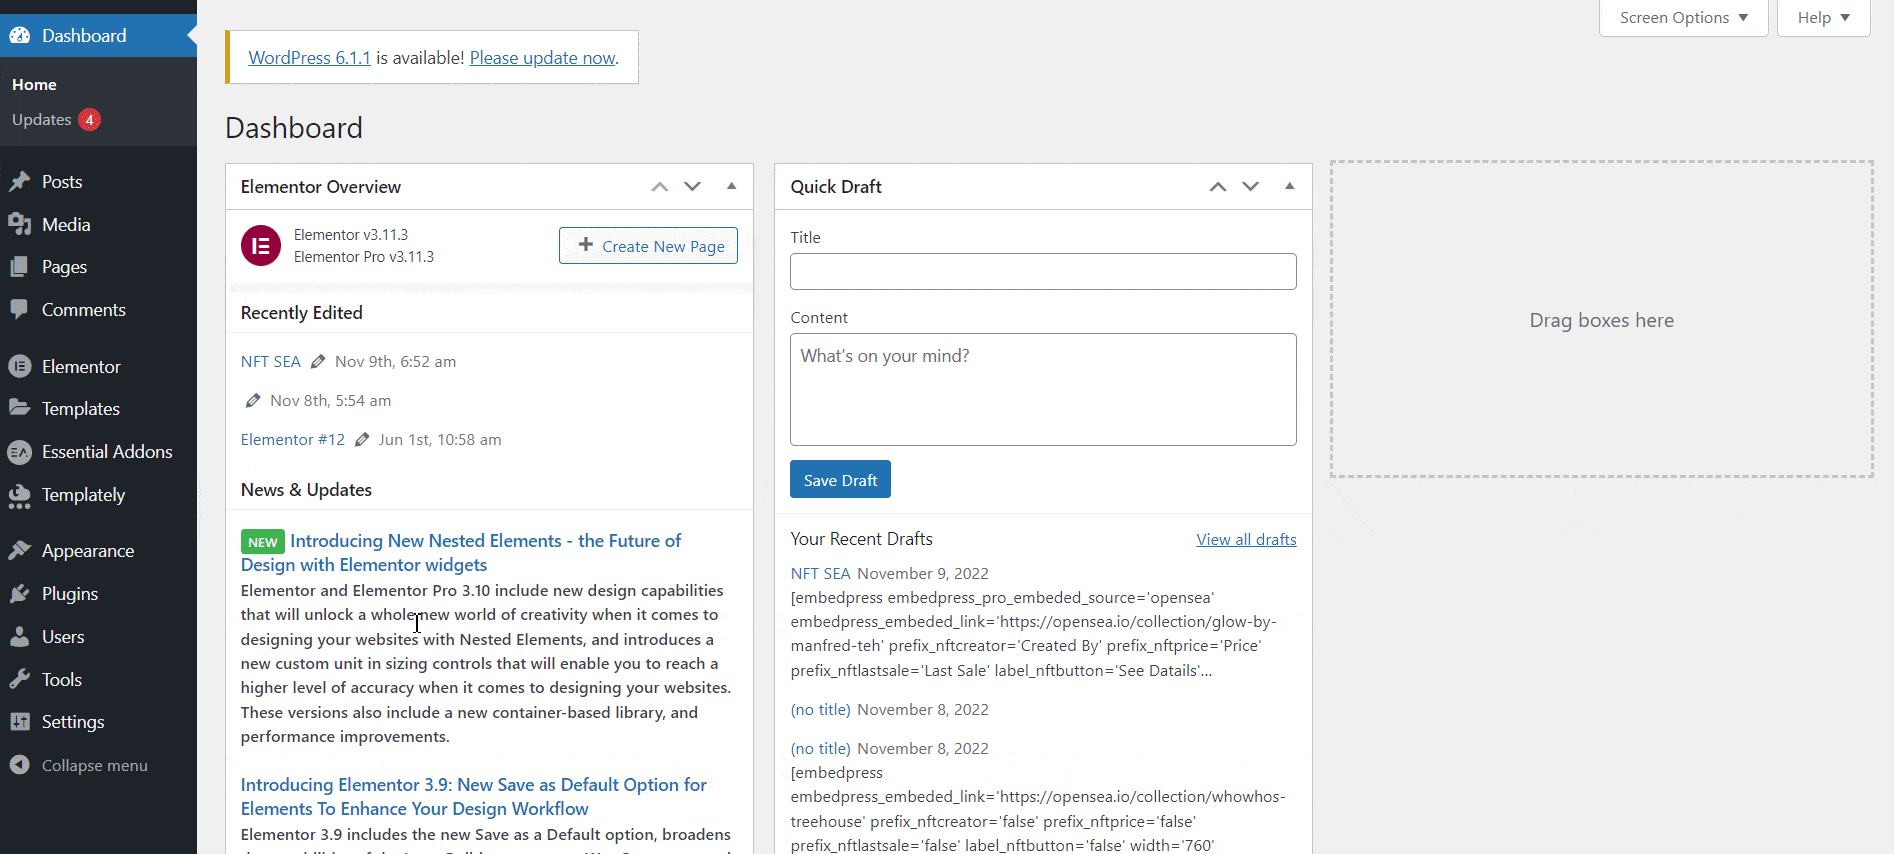Click the Comments speech bubble icon

[x=20, y=310]
